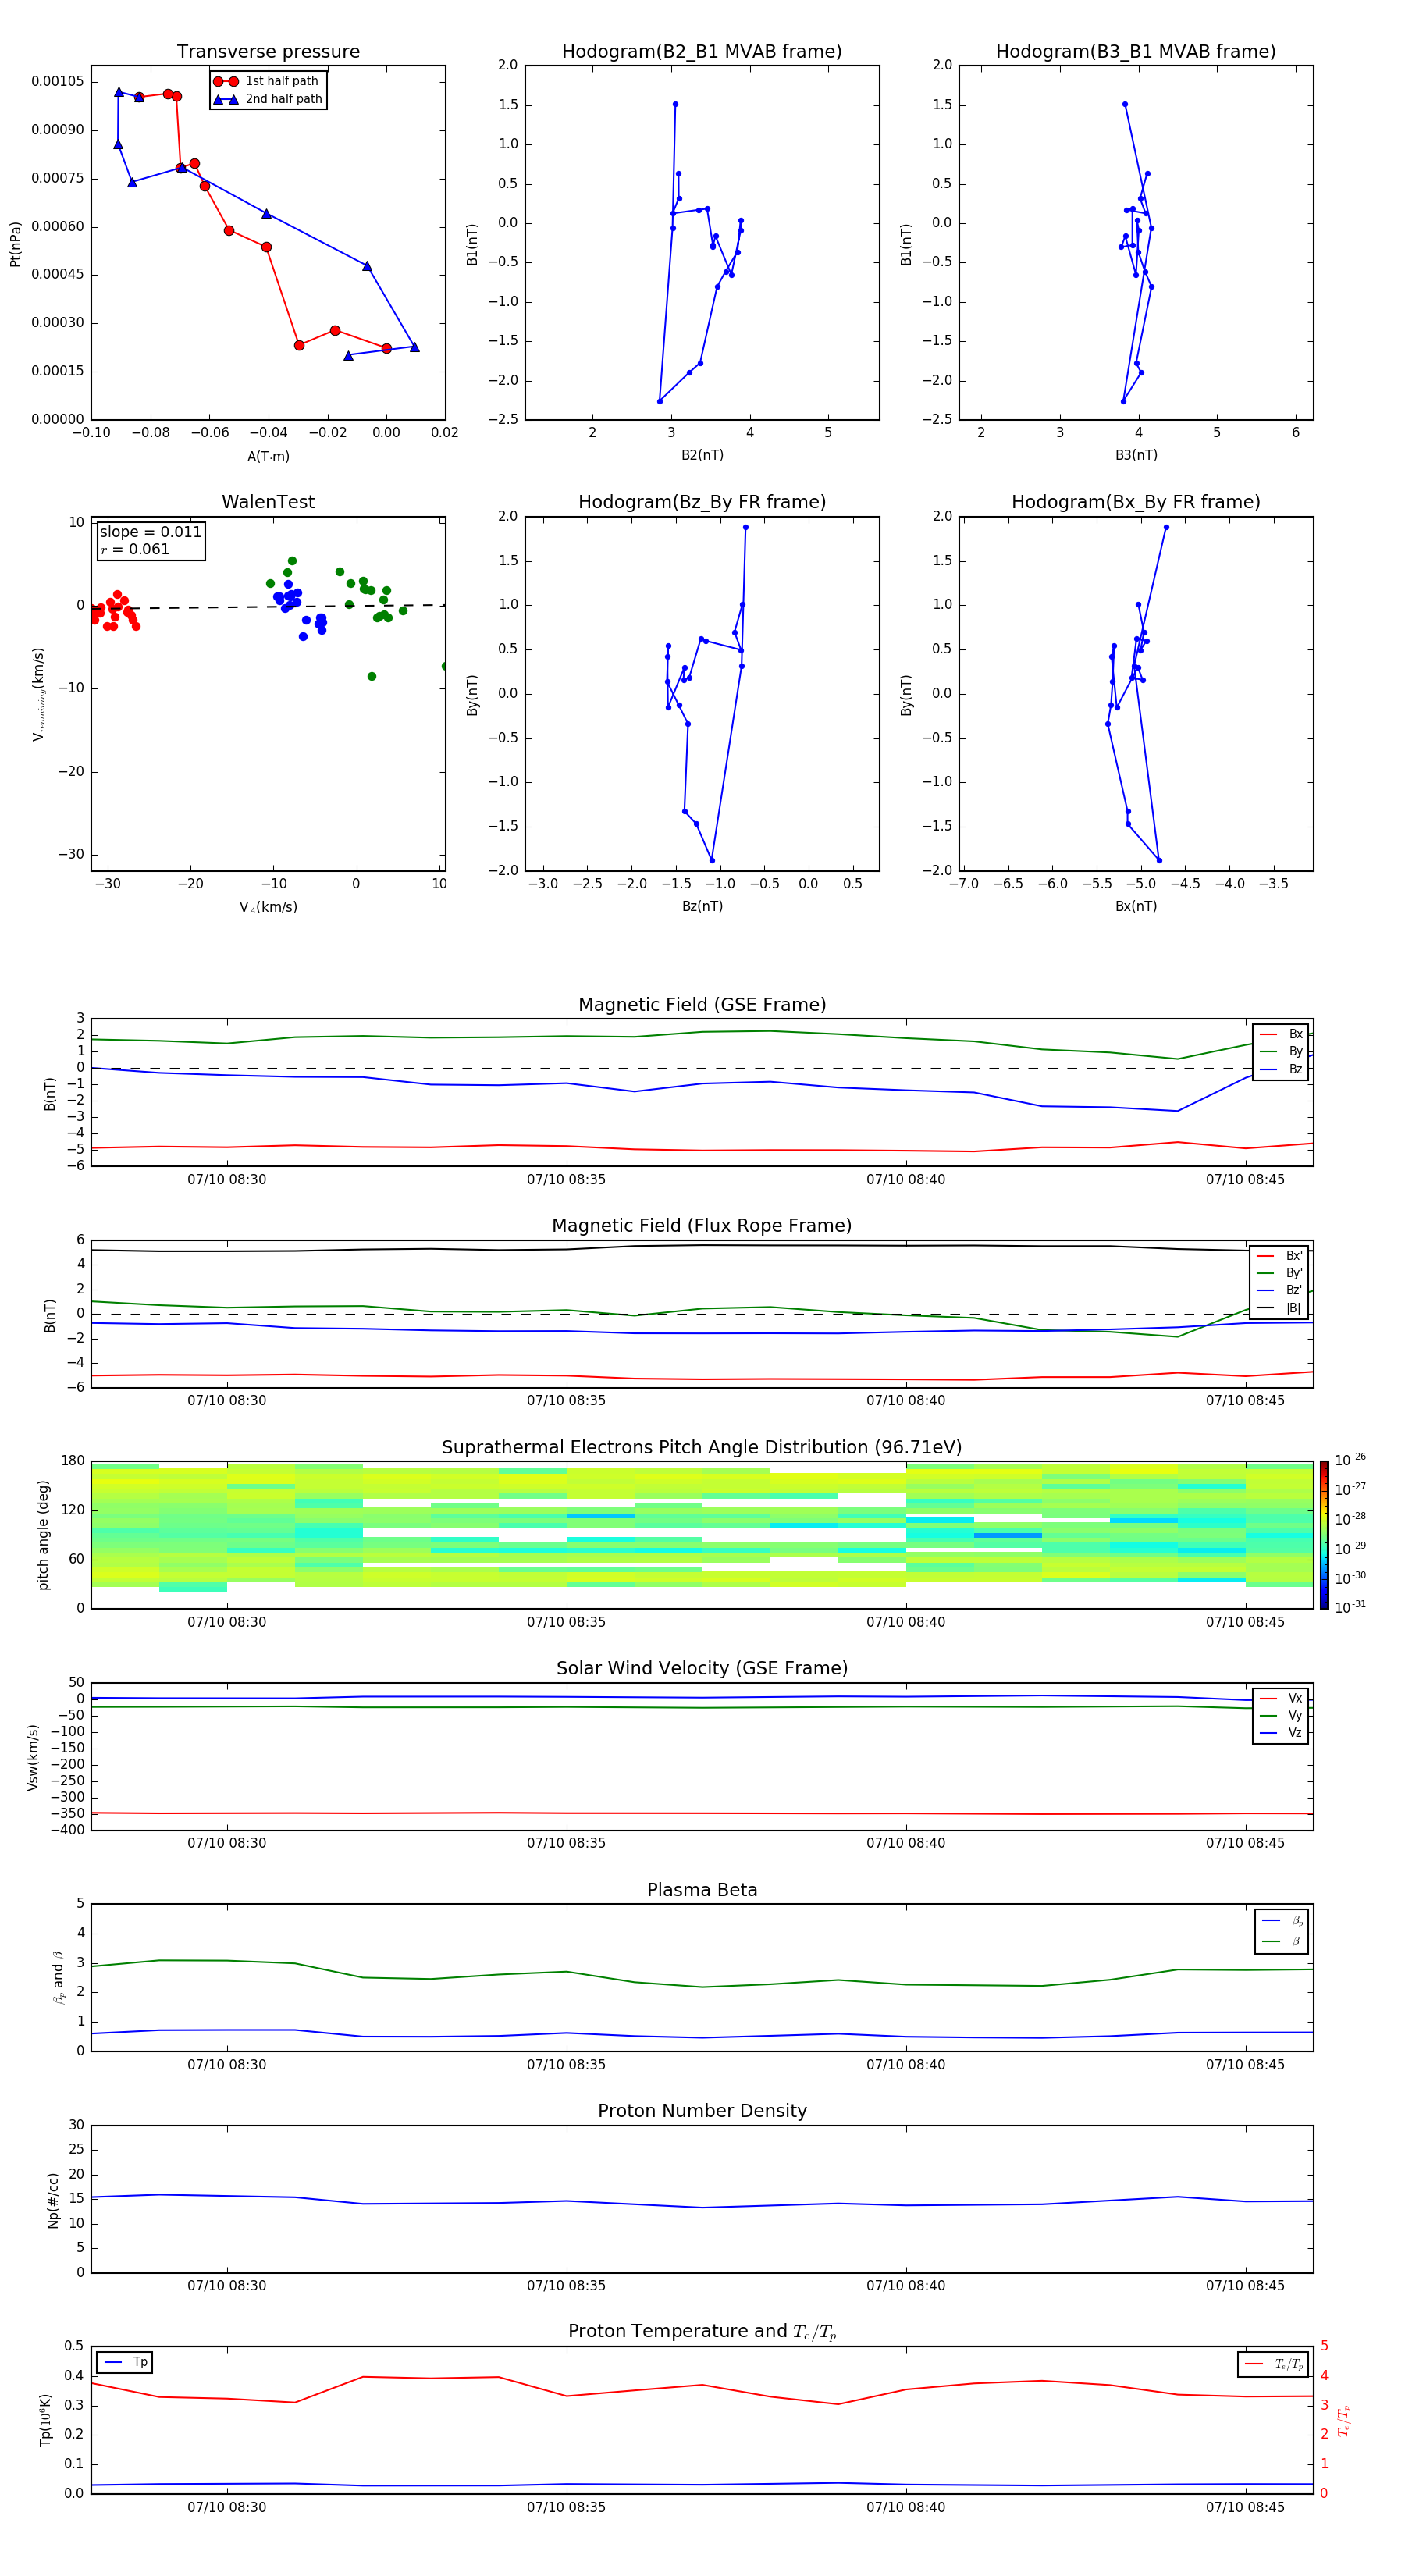The height and width of the screenshot is (2576, 1405).
Task: Click the 'Pt(nPa)' y-axis label
Action: [15, 243]
